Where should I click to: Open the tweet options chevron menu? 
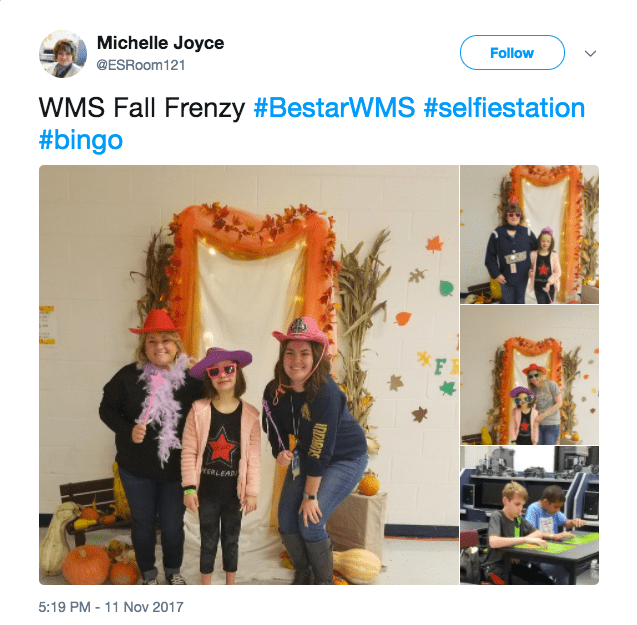(590, 53)
